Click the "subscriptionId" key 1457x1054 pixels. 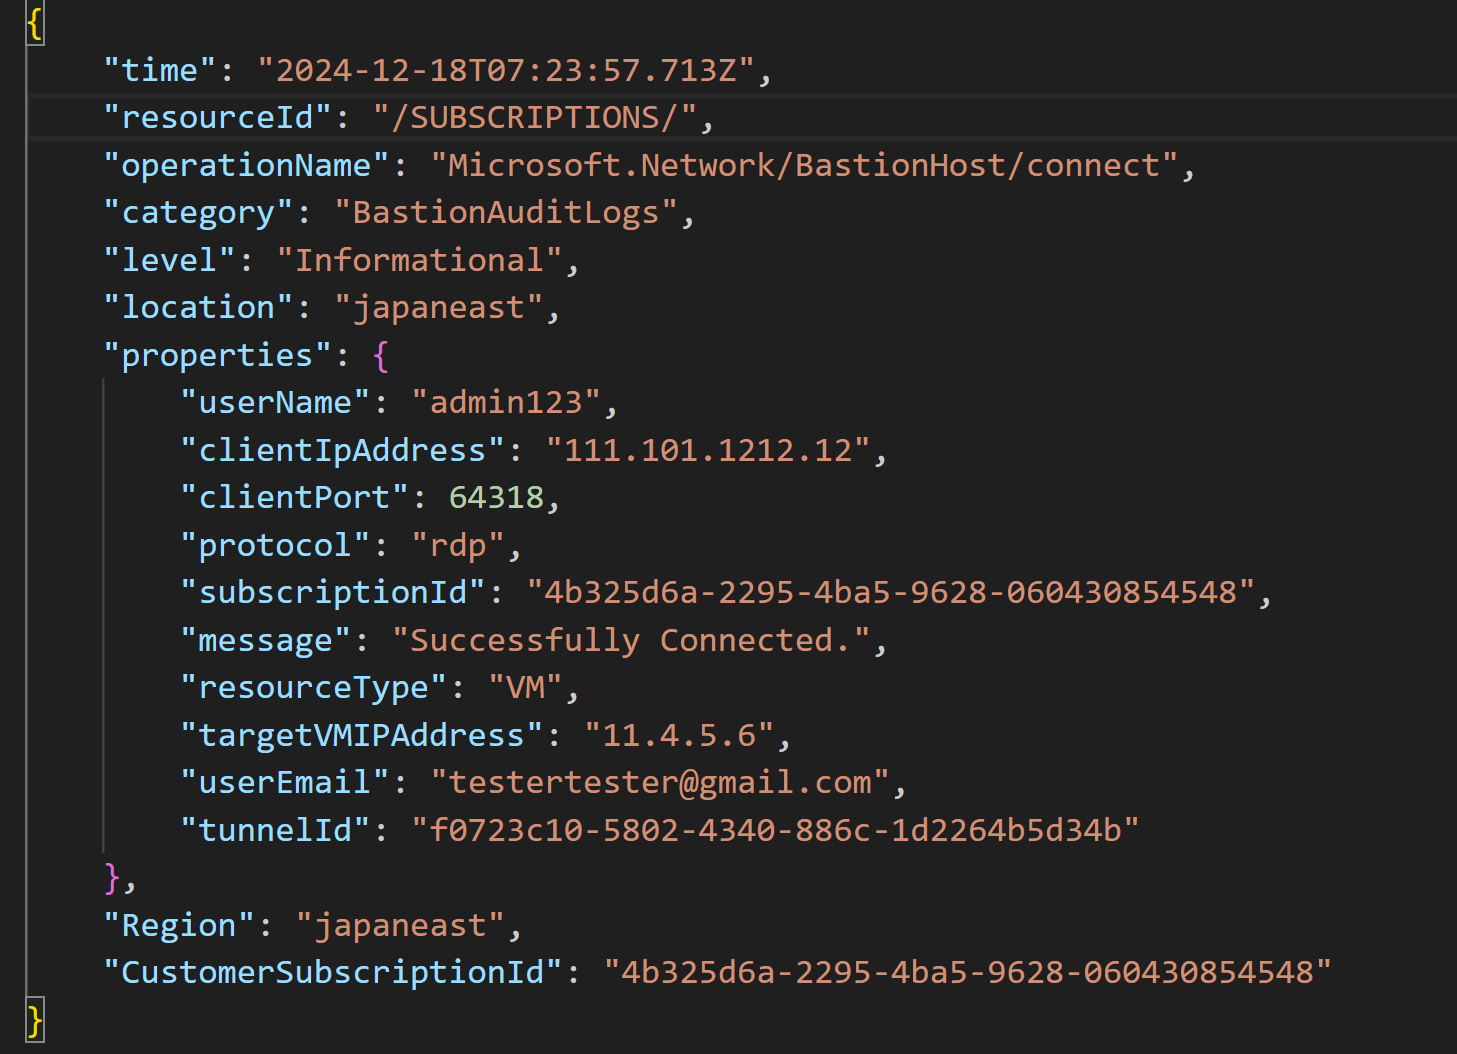[x=333, y=593]
